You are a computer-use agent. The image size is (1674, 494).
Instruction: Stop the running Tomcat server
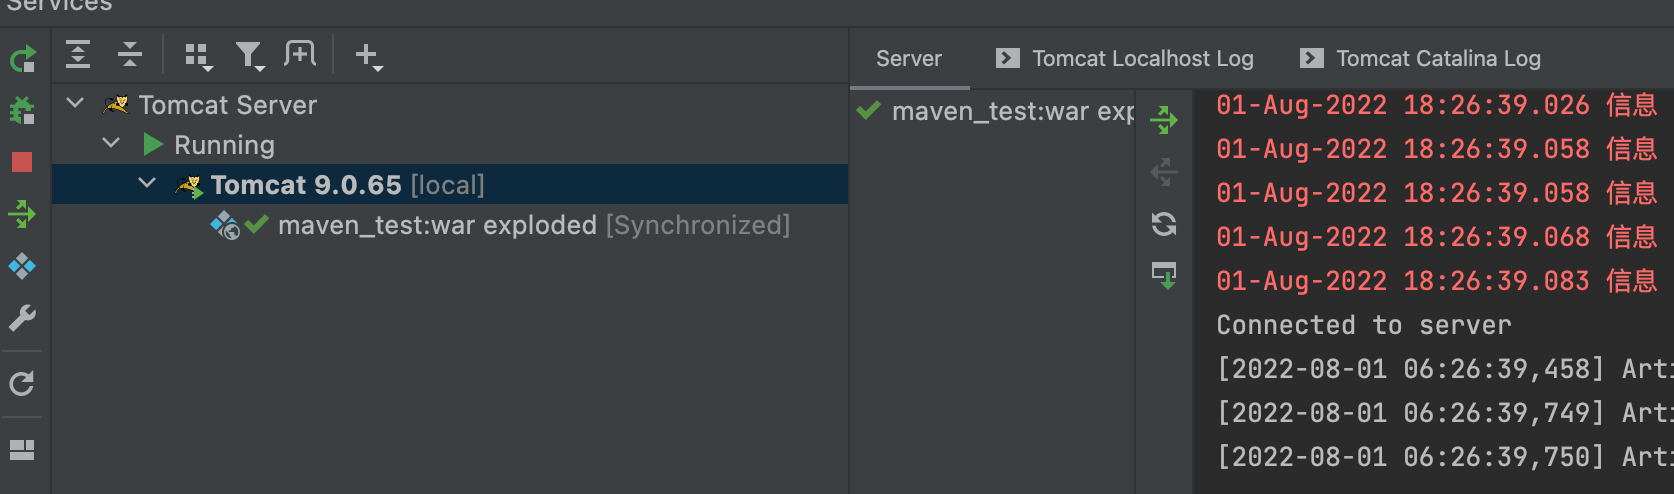click(22, 162)
